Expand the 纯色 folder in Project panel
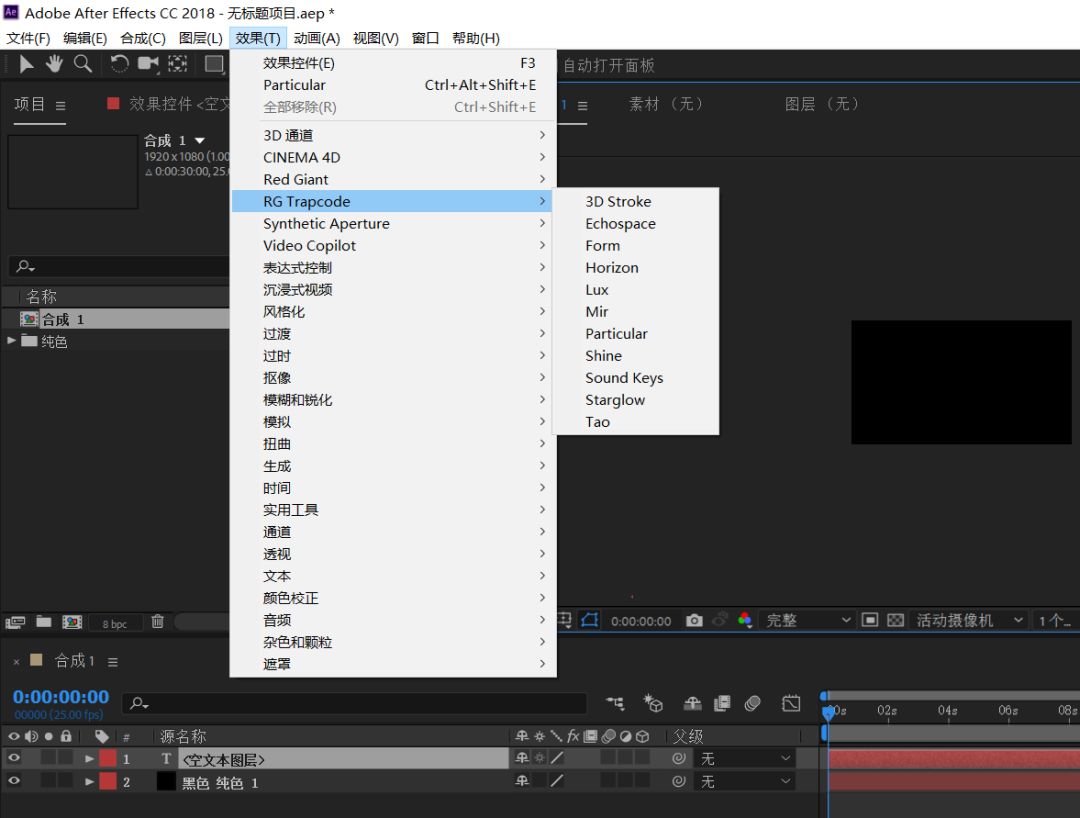The height and width of the screenshot is (818, 1080). (11, 340)
